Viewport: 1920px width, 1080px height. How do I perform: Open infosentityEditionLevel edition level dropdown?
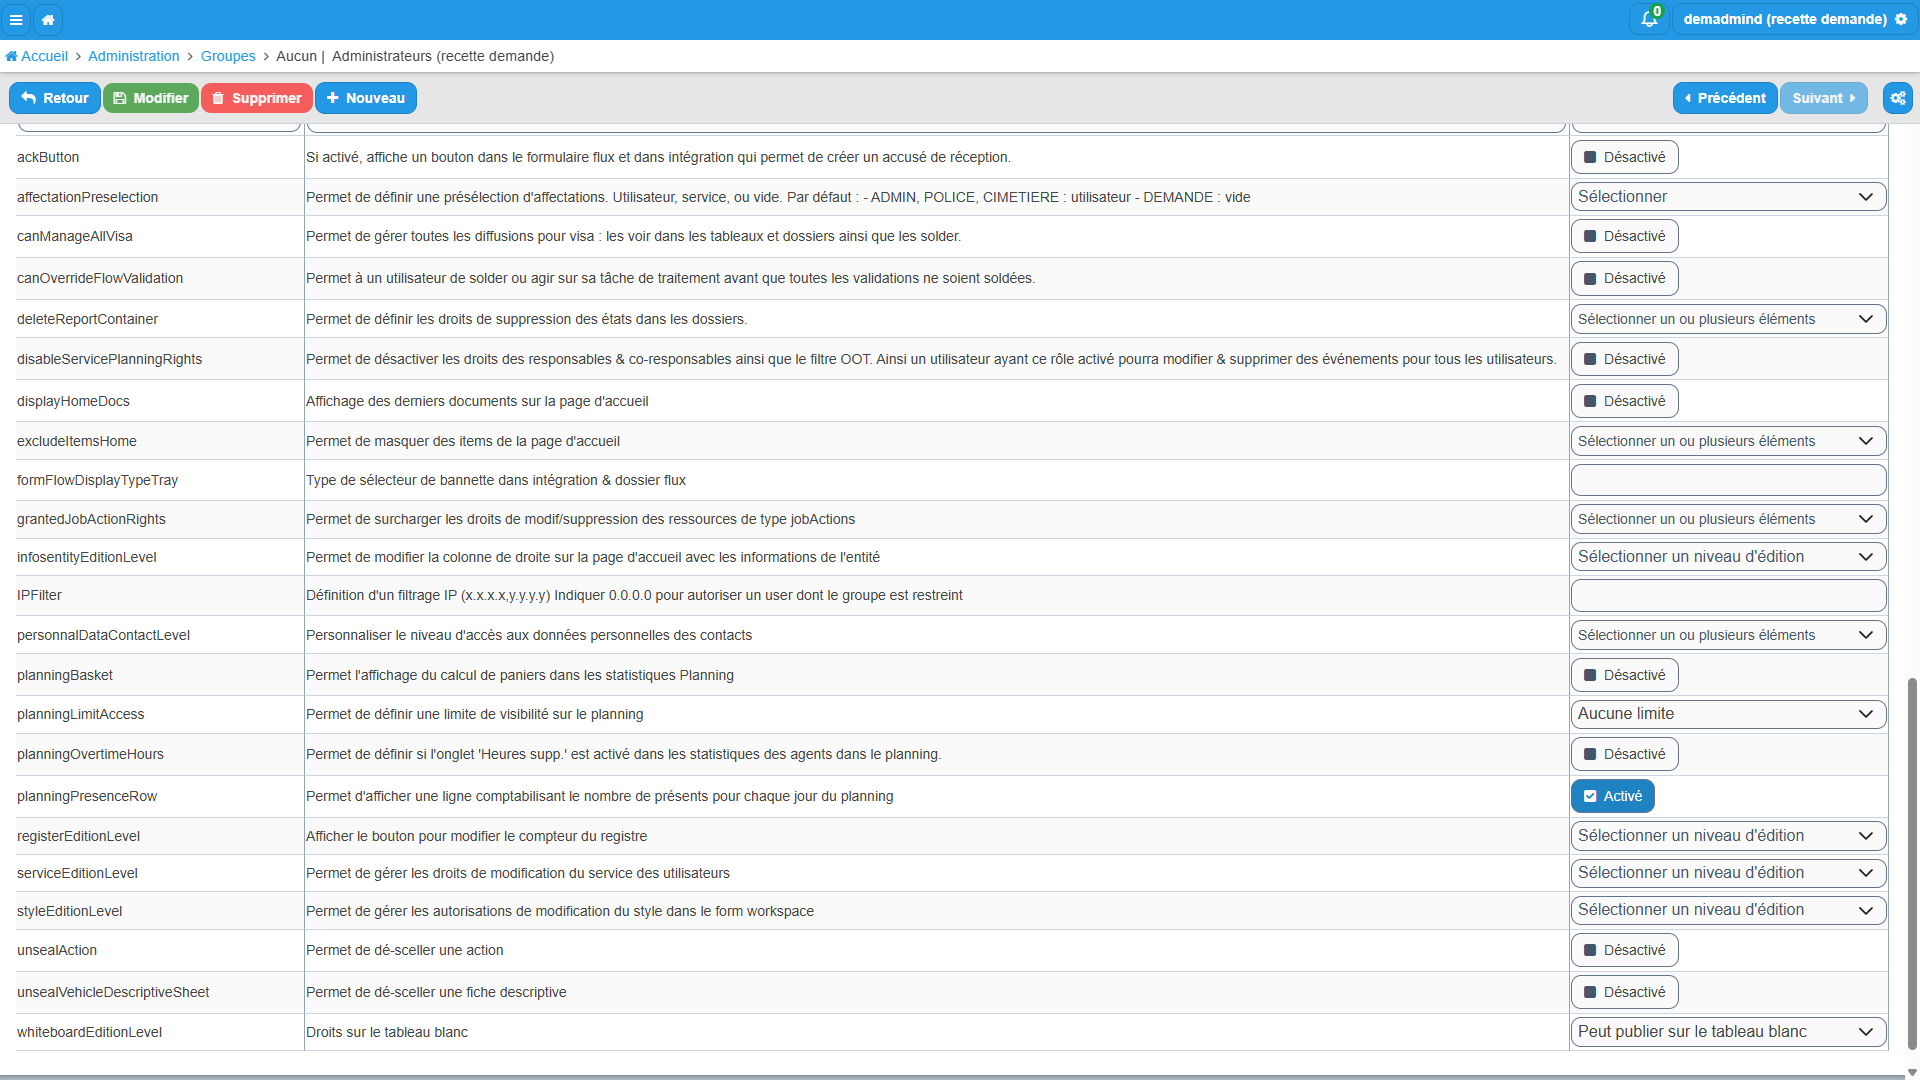(1728, 557)
